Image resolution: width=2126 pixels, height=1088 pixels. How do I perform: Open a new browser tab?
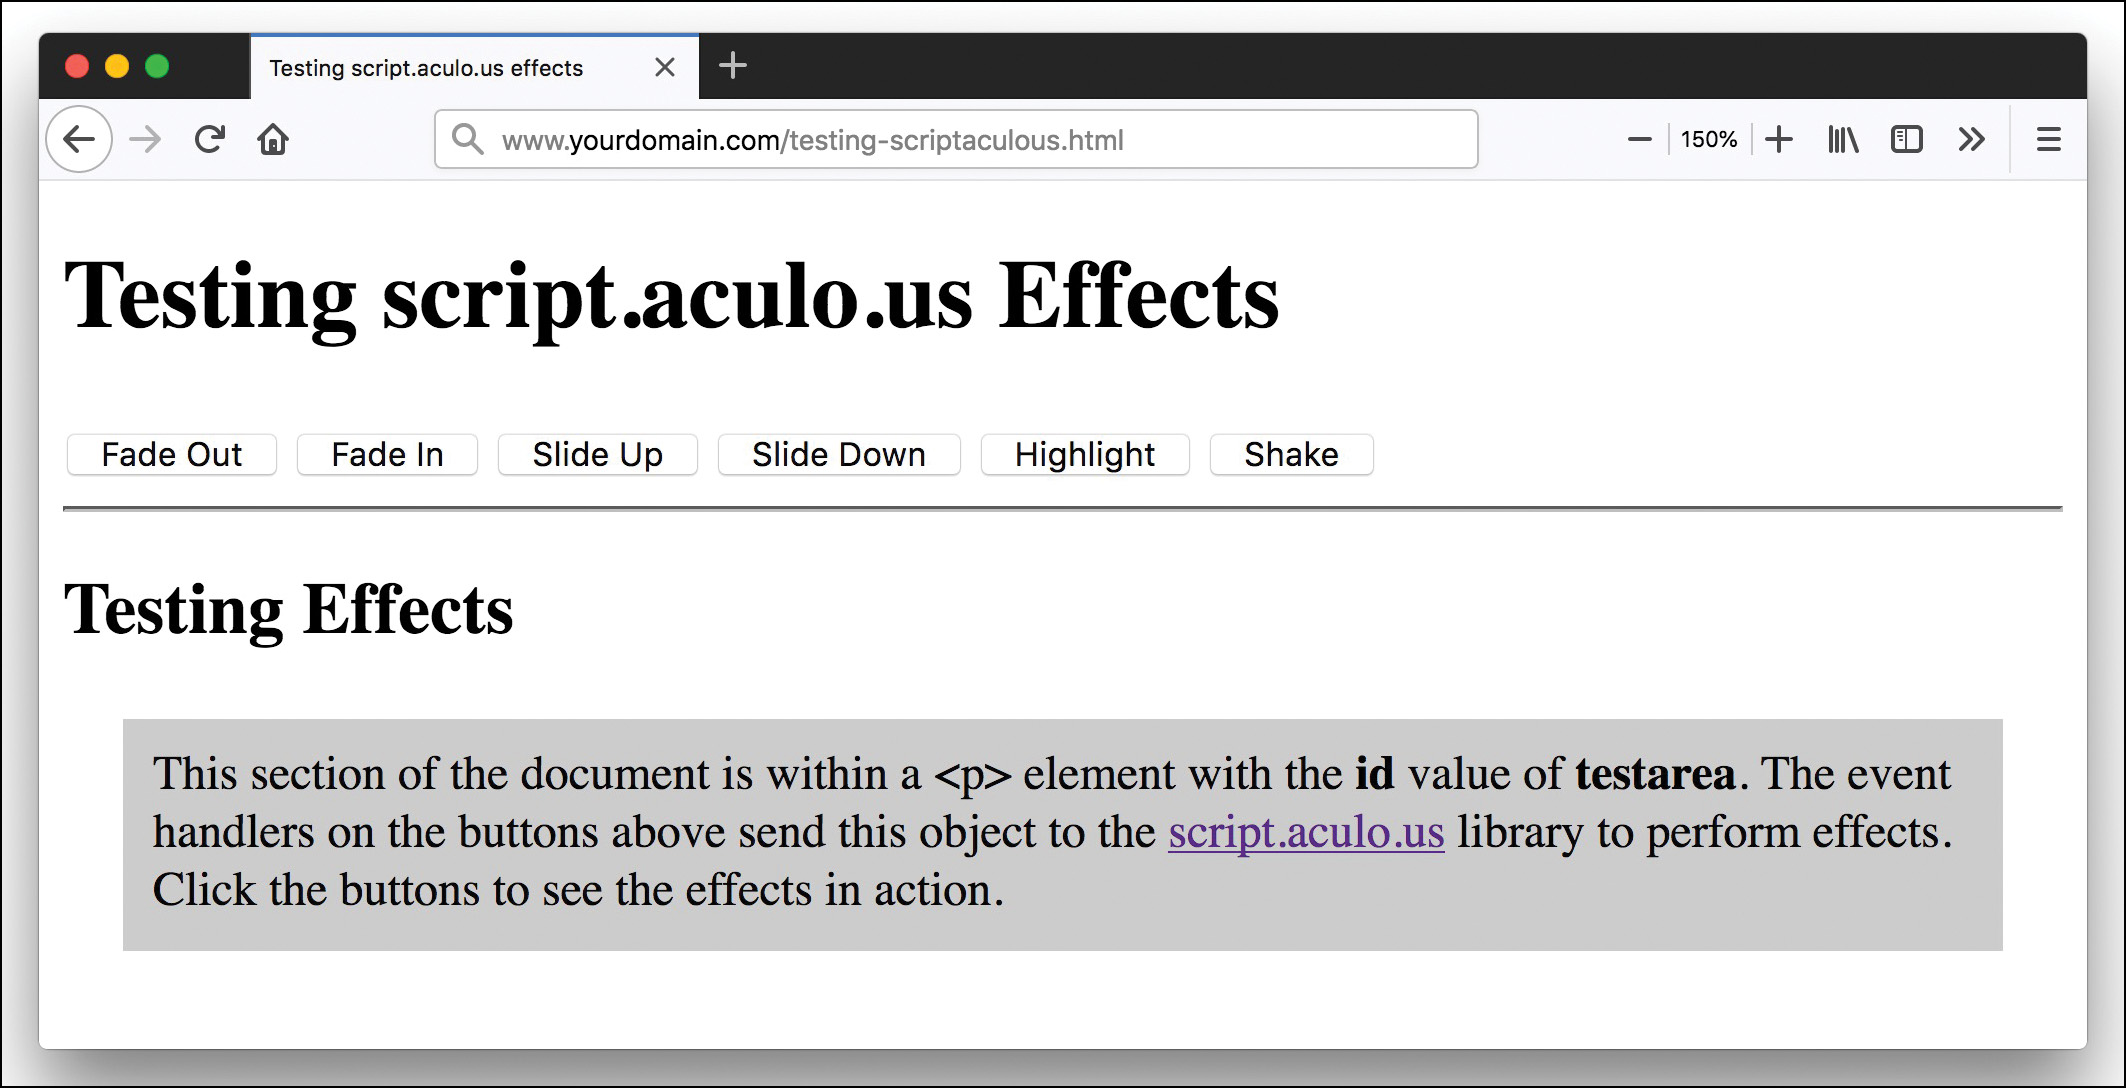[733, 66]
